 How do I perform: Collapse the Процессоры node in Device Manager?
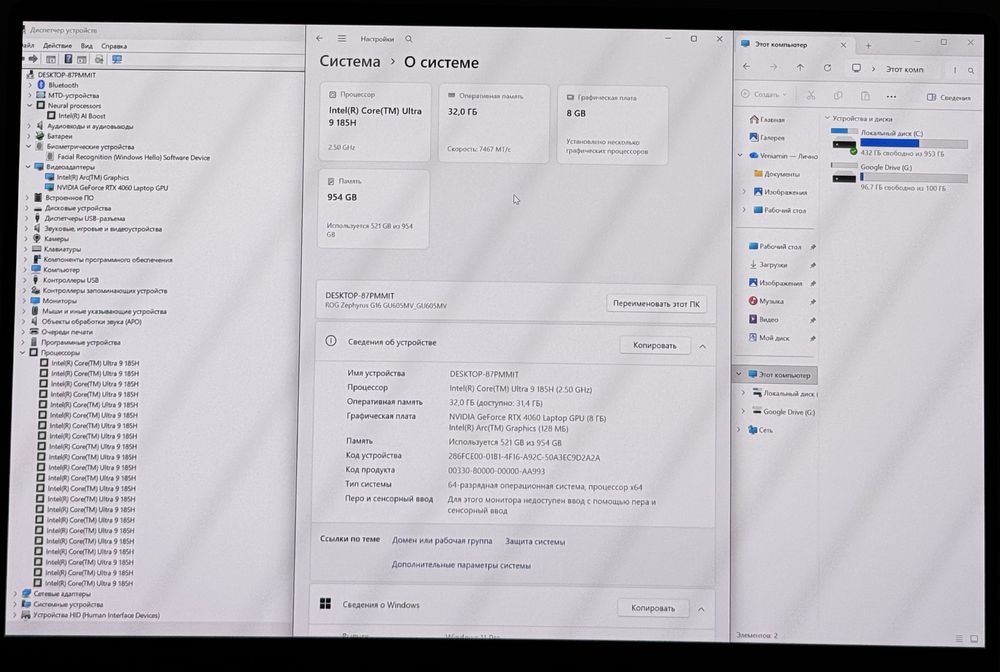pos(22,352)
